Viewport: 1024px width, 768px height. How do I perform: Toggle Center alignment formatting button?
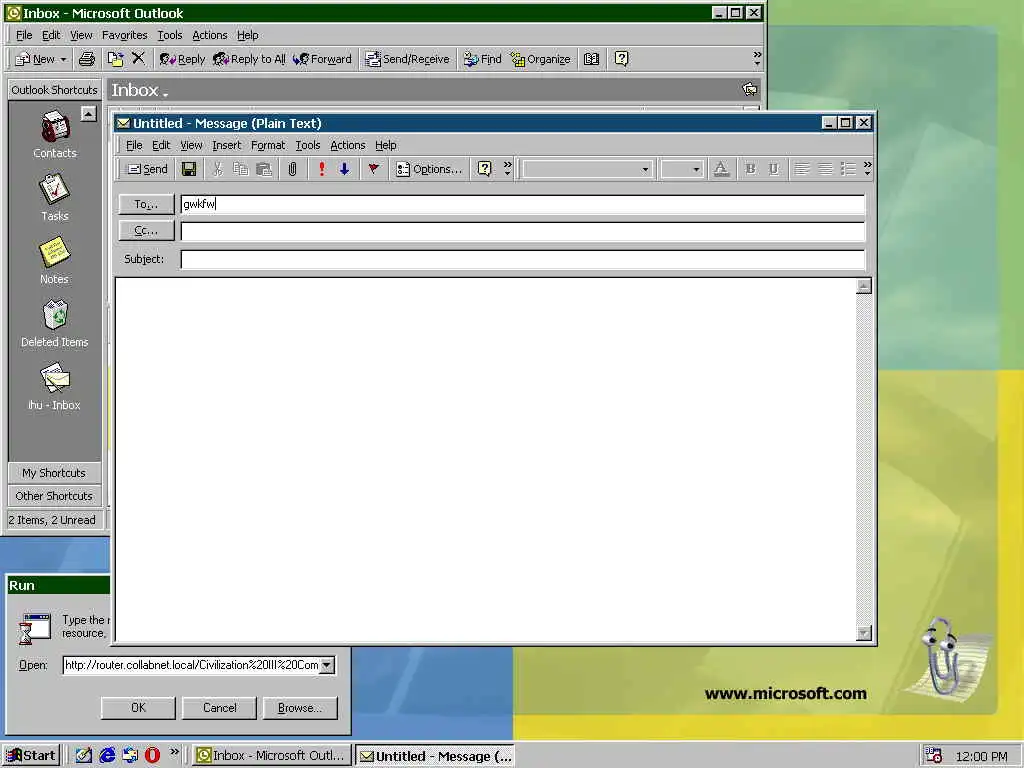click(x=825, y=169)
